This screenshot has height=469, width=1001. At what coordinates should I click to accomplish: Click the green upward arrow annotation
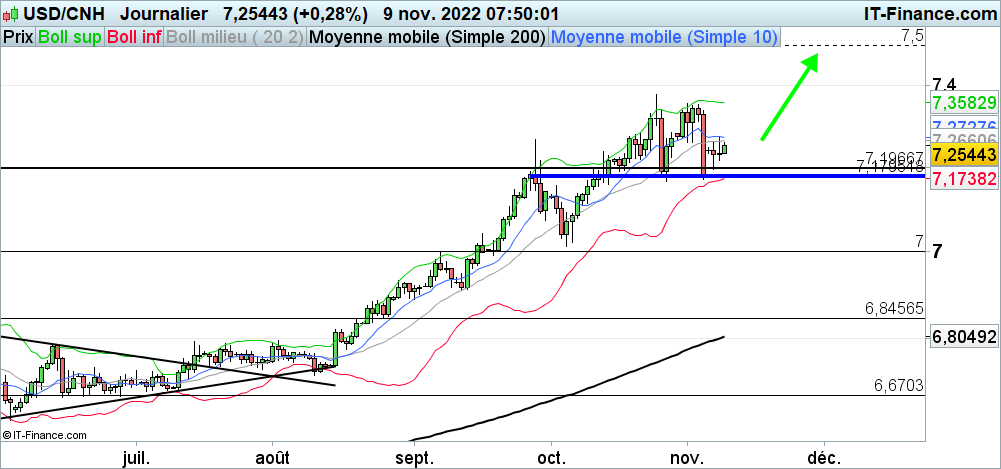tap(790, 97)
